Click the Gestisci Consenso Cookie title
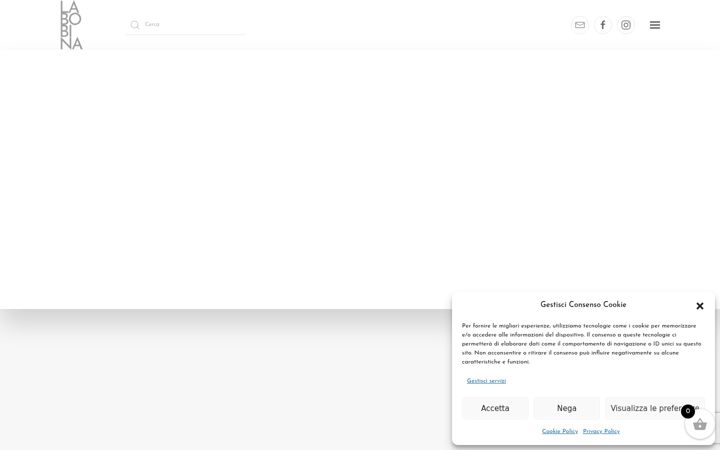Viewport: 720px width, 450px height. coord(583,304)
